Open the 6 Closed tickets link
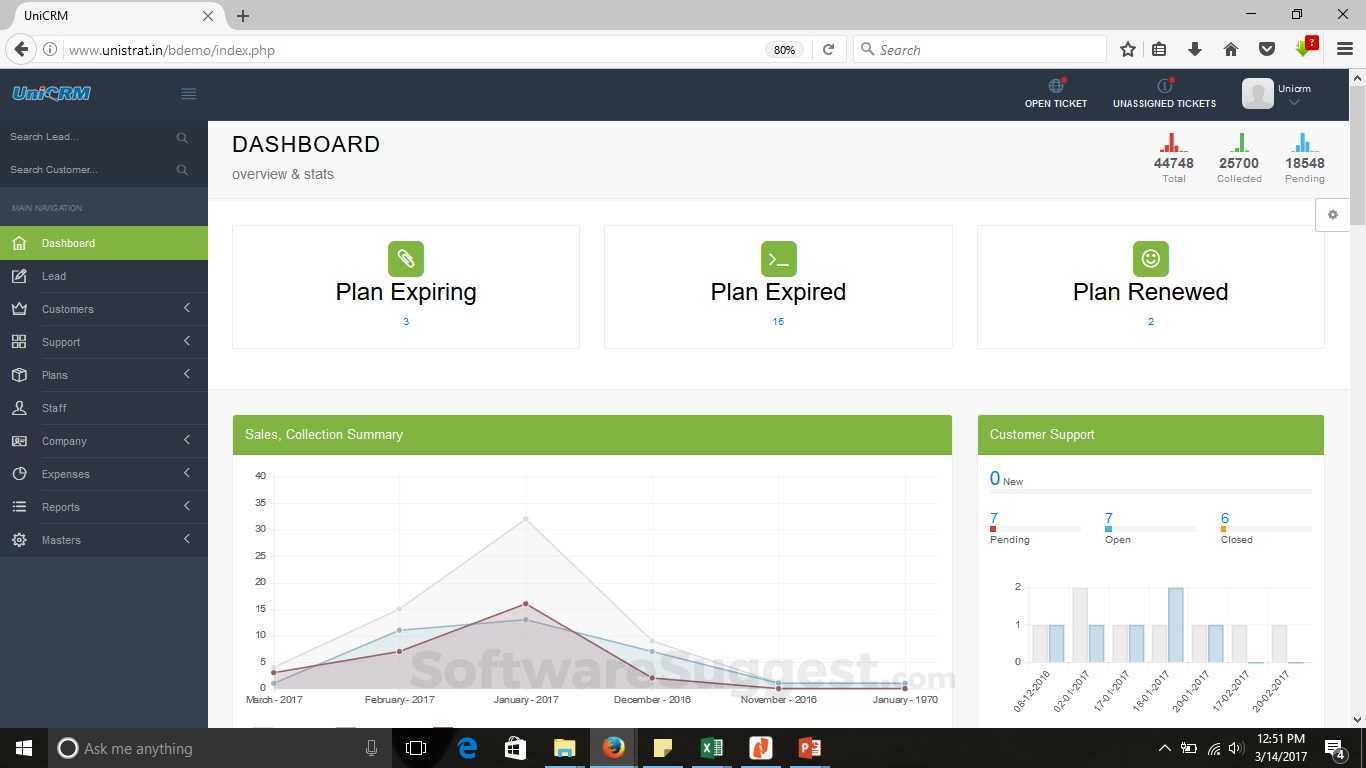Viewport: 1366px width, 768px height. [1224, 519]
